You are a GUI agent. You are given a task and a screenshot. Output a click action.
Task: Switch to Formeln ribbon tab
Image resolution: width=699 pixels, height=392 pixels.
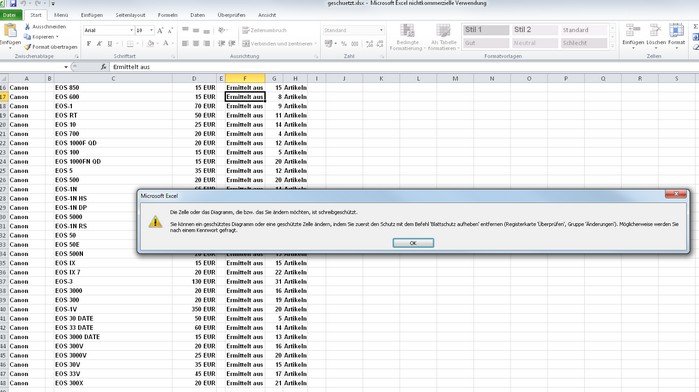168,15
